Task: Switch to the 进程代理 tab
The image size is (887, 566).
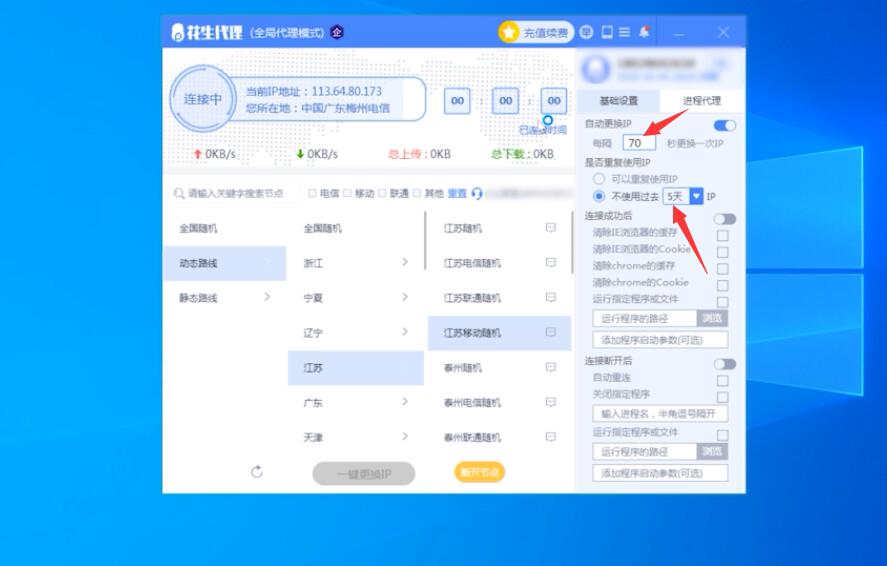Action: click(x=702, y=101)
